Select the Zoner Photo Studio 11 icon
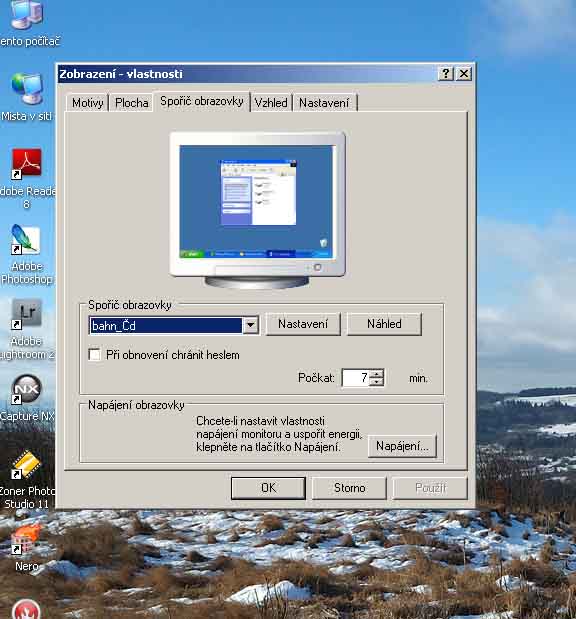 [26, 464]
